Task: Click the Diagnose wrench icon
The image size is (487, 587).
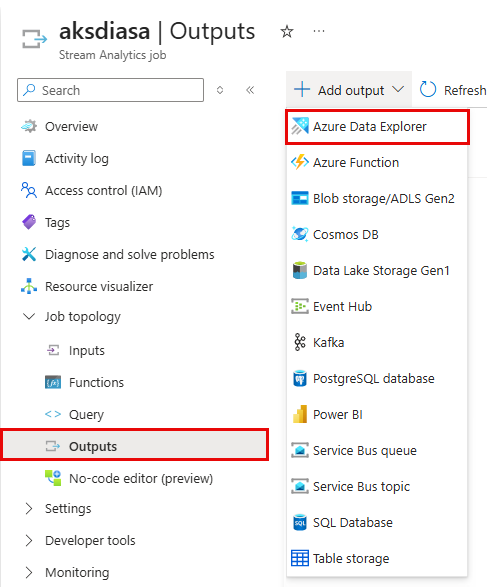Action: 29,254
